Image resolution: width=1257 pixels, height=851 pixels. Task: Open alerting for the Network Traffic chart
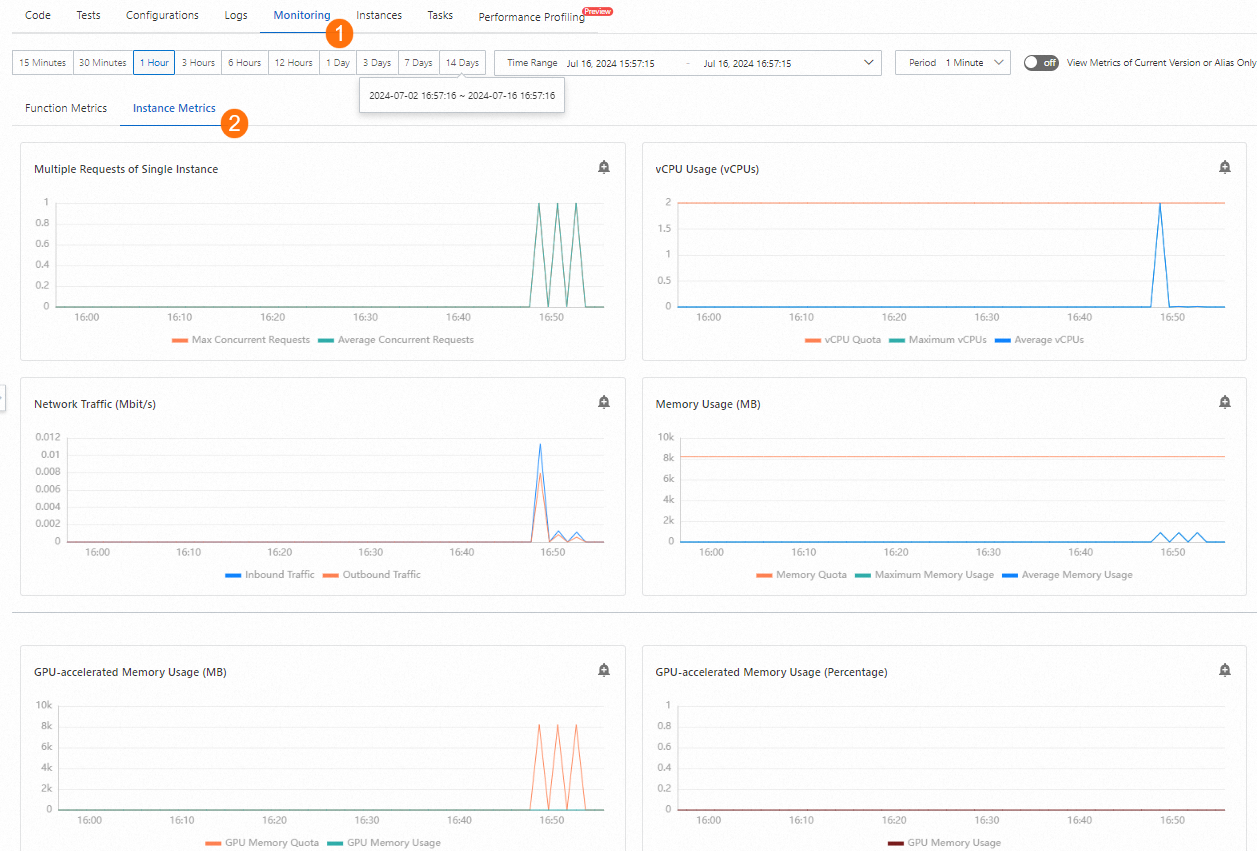(604, 402)
